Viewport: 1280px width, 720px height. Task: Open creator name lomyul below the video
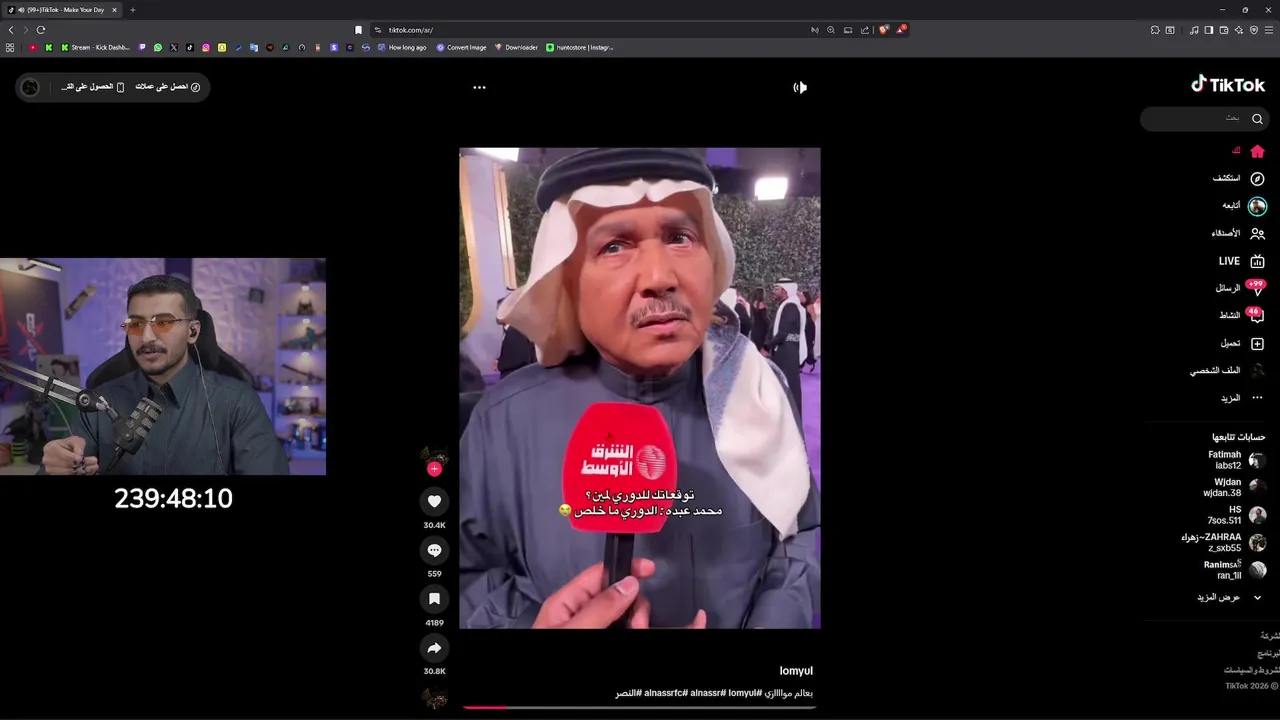pos(796,671)
